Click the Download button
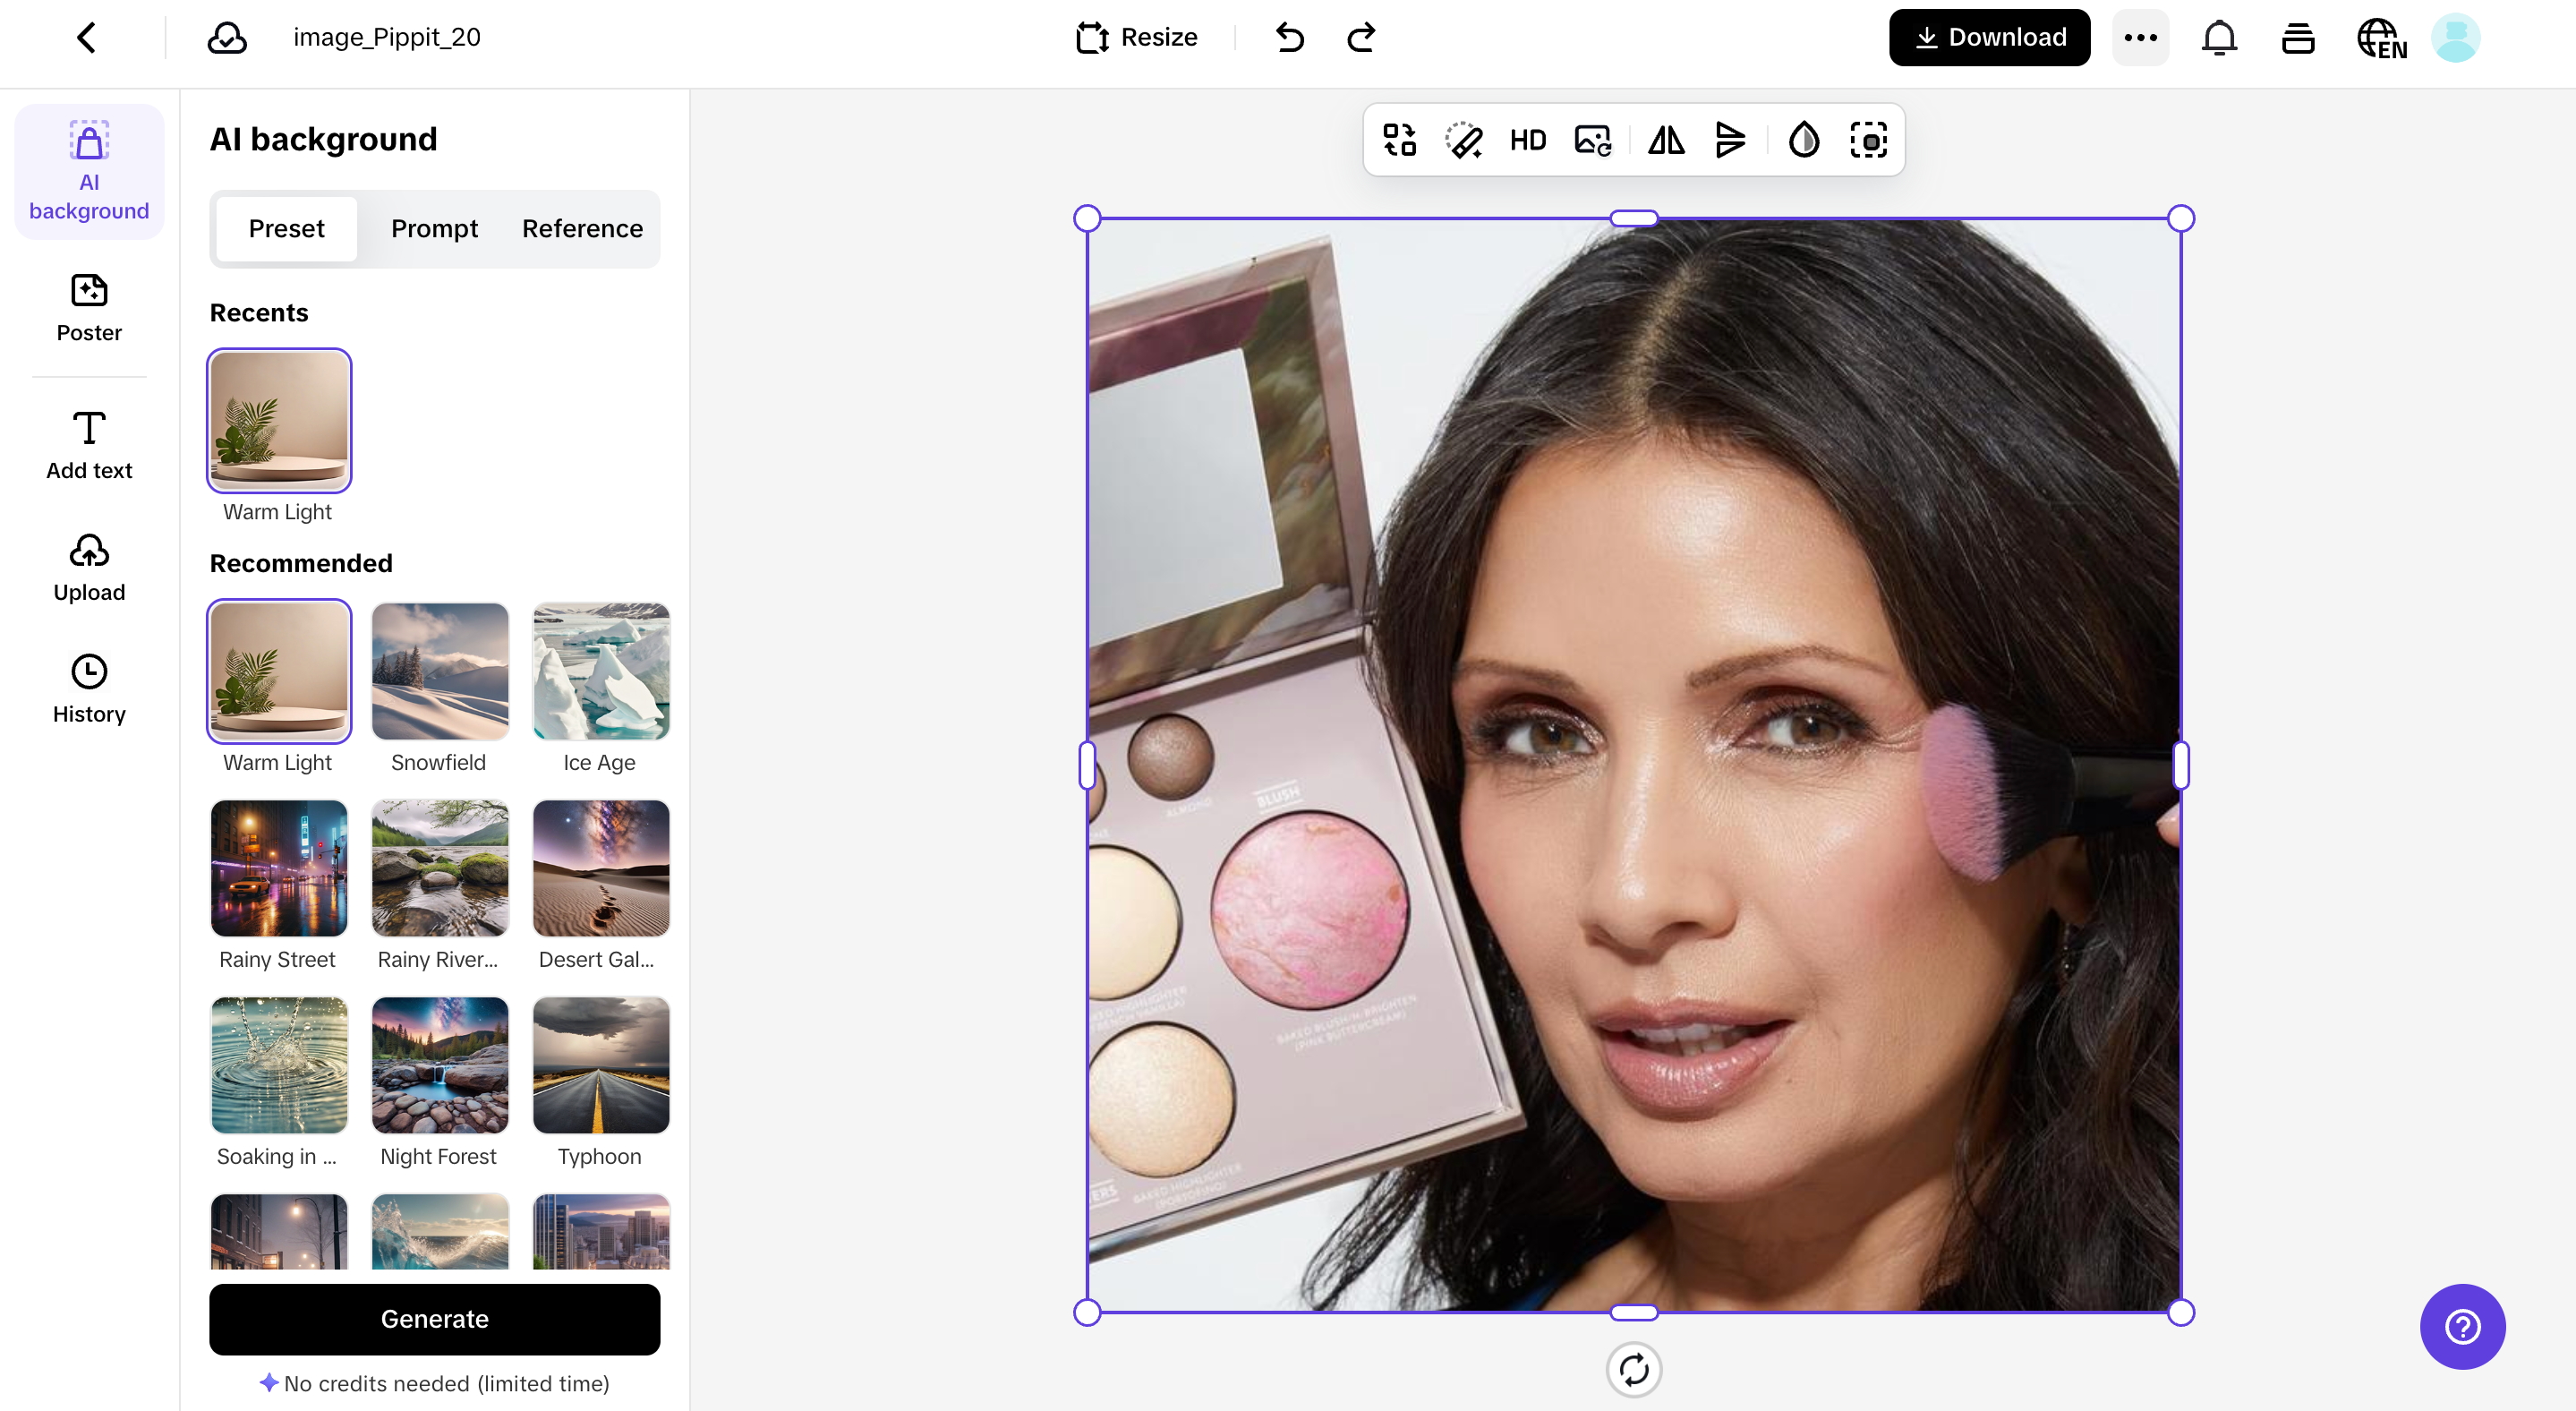Screen dimensions: 2576x1411 pyautogui.click(x=1988, y=38)
